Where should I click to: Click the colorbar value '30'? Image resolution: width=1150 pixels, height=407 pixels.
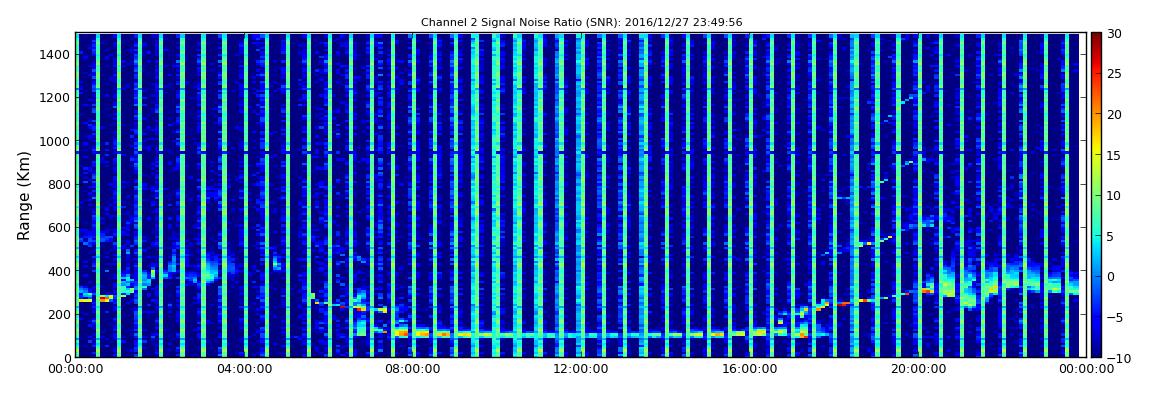1115,33
